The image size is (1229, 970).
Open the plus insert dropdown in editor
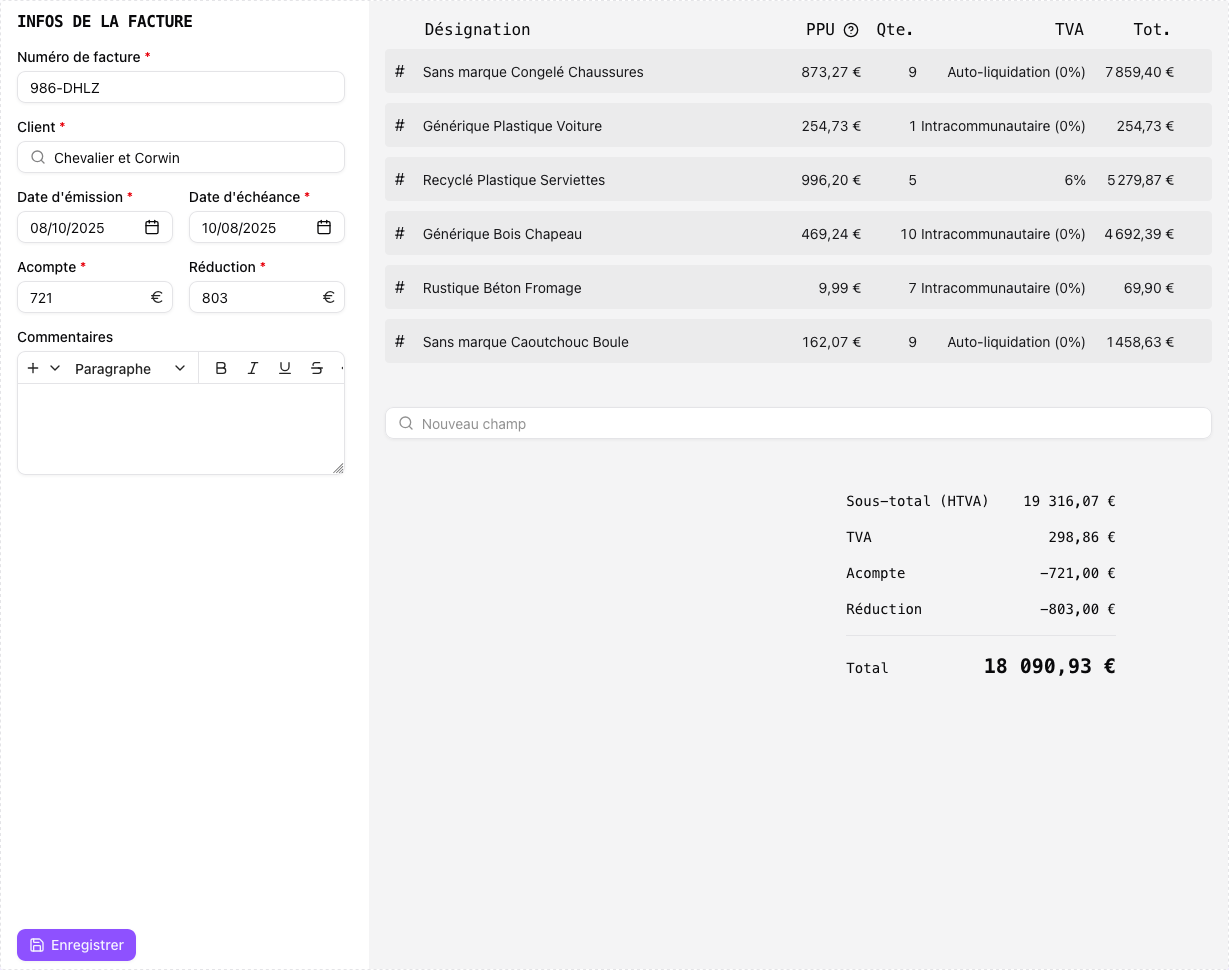(x=43, y=368)
